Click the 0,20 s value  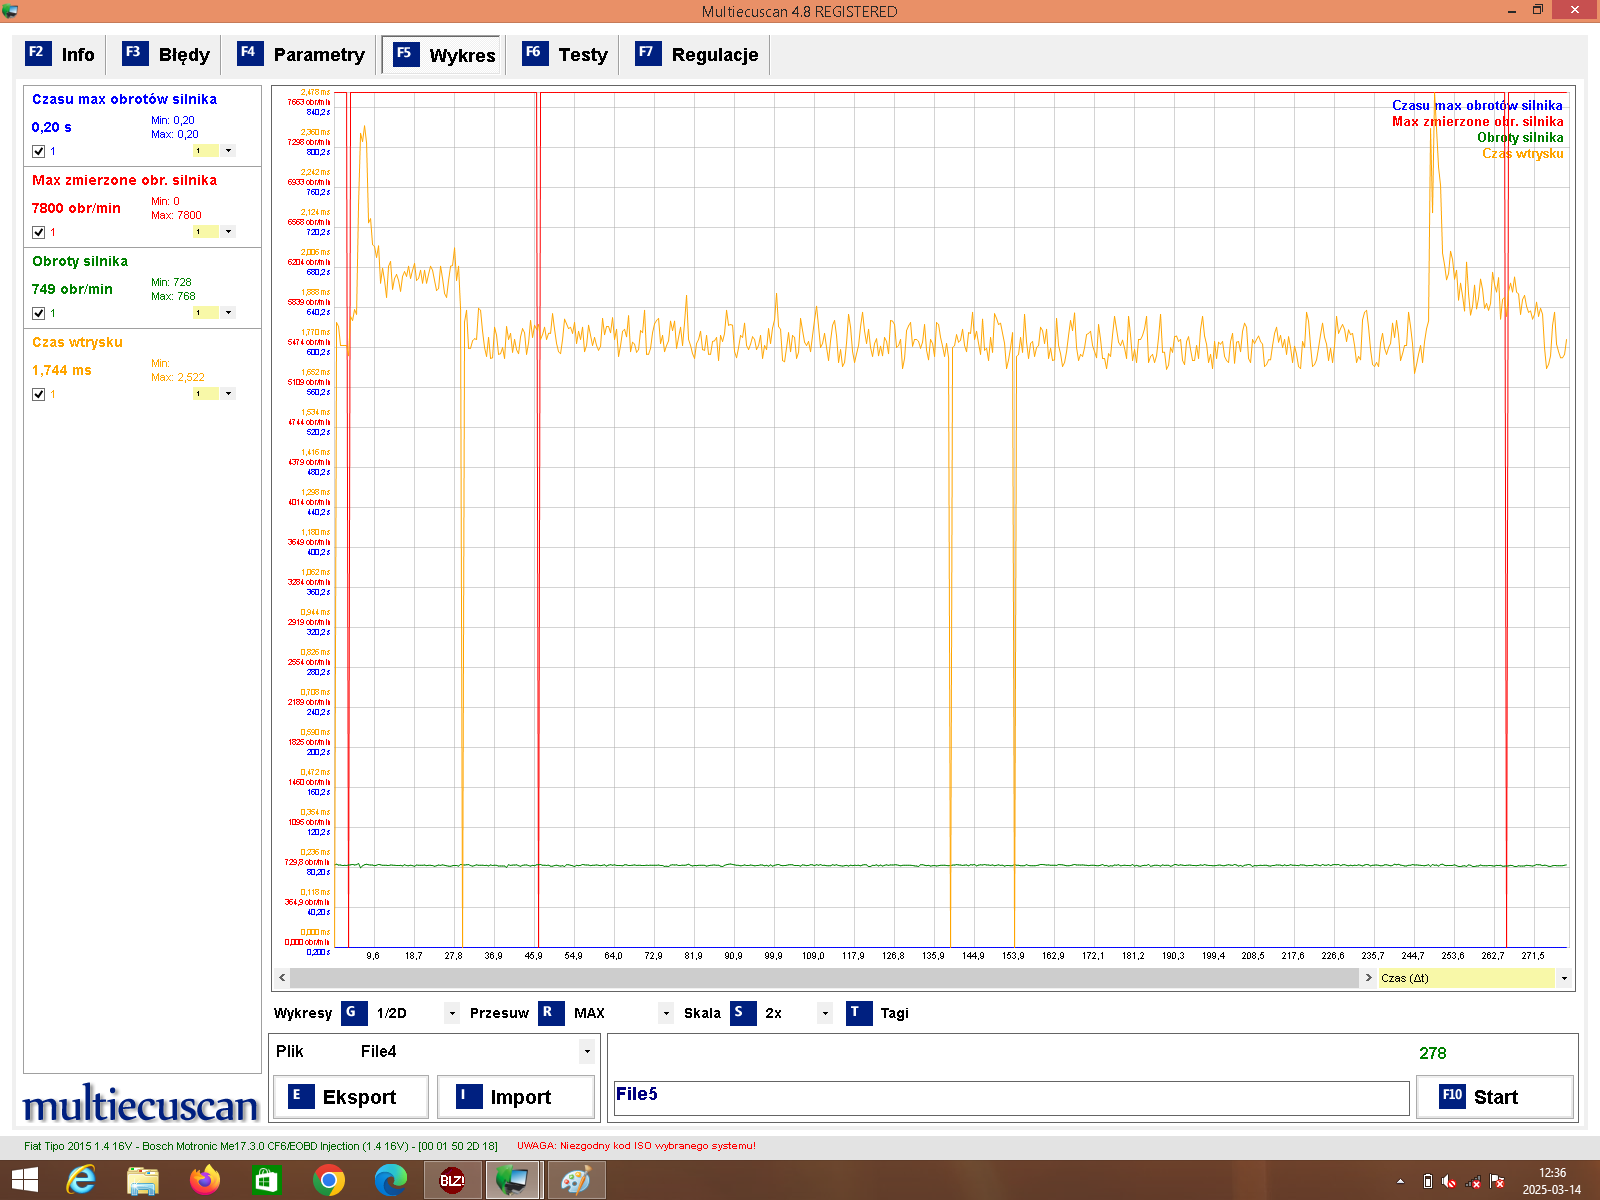click(51, 127)
